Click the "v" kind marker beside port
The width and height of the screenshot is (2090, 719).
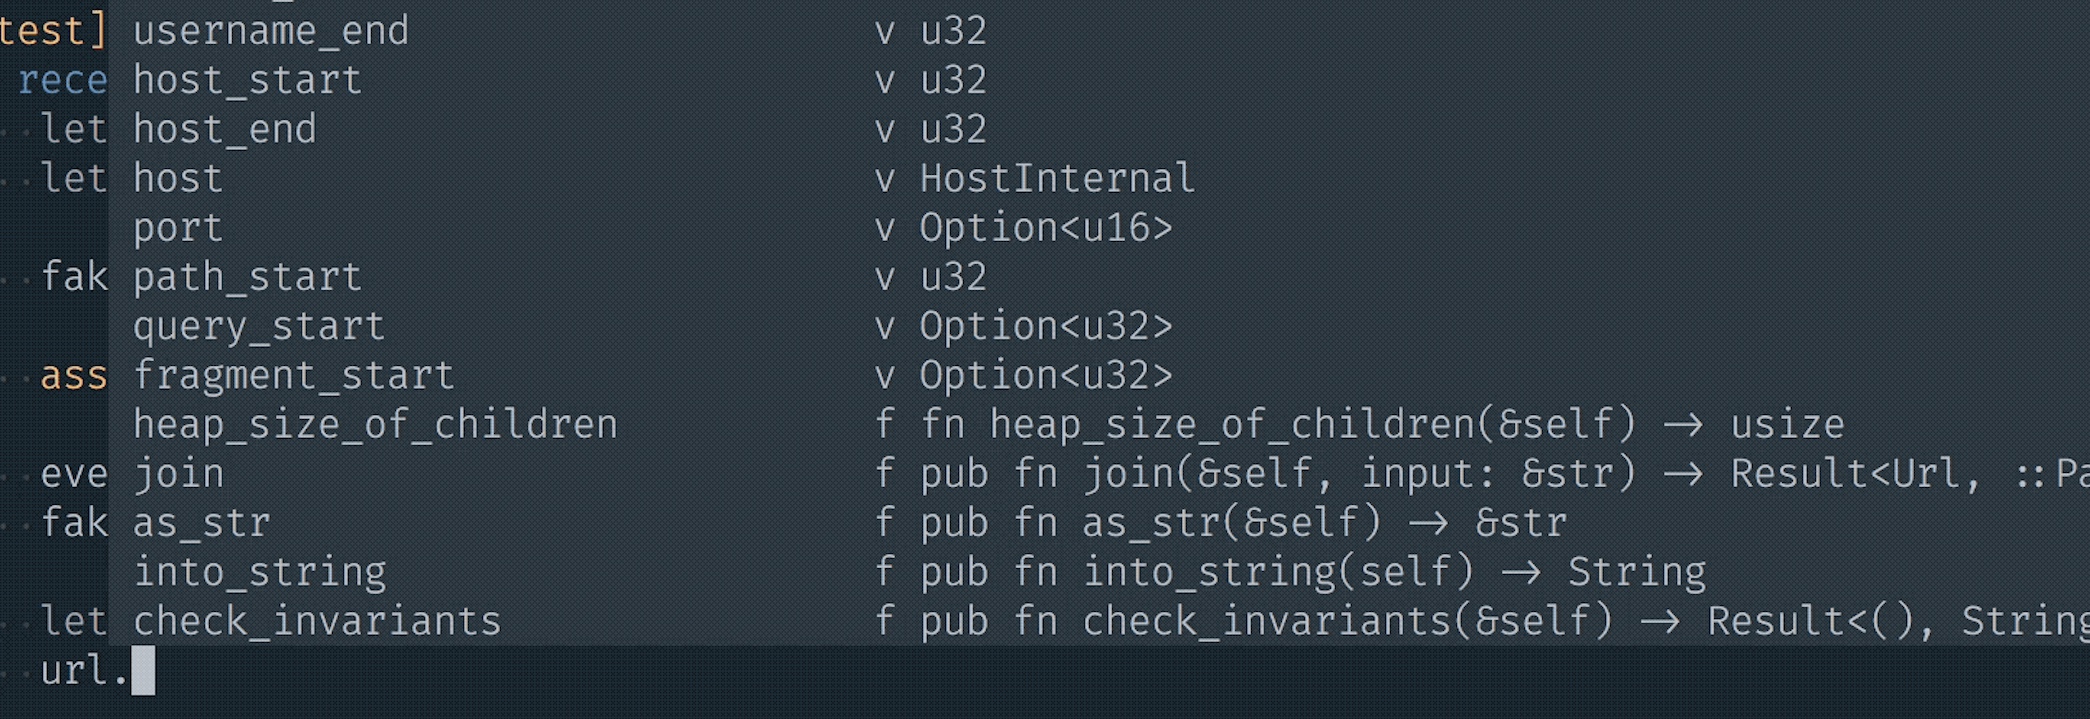[884, 228]
